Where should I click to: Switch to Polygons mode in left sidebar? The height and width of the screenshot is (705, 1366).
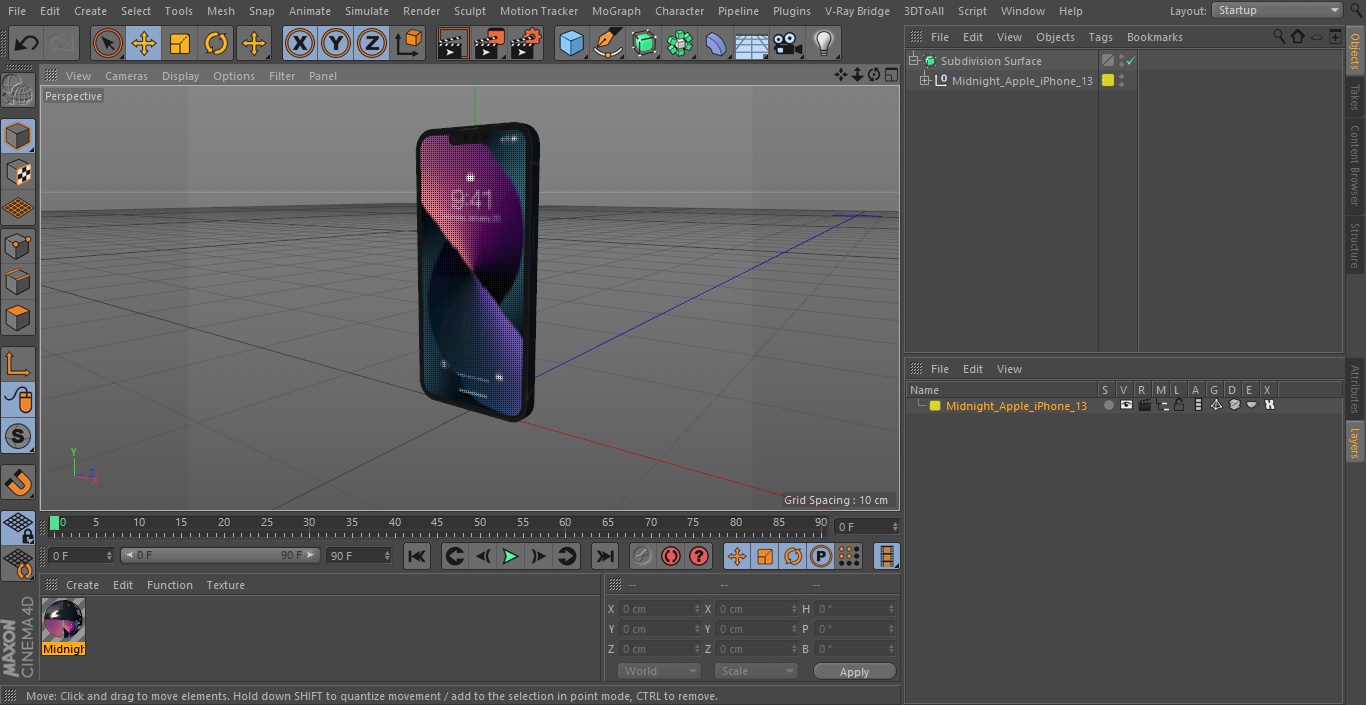[x=18, y=318]
